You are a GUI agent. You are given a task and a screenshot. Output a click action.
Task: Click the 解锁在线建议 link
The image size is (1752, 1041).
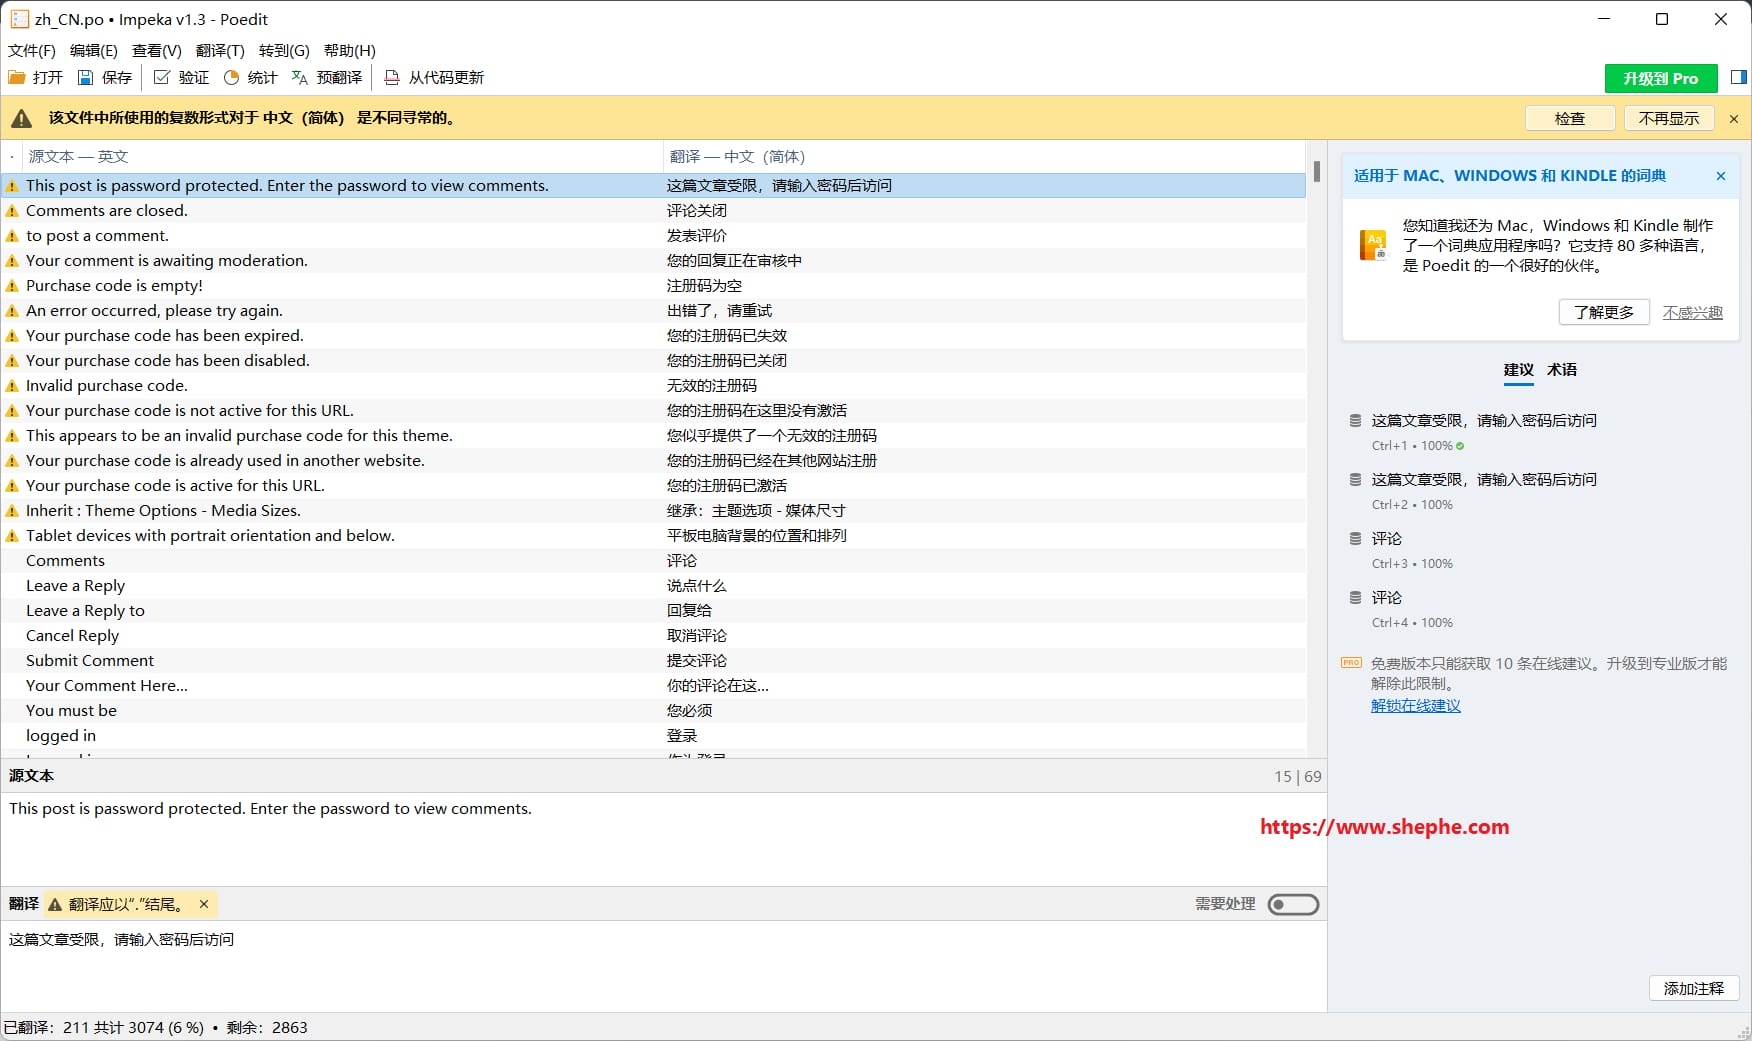pyautogui.click(x=1415, y=706)
